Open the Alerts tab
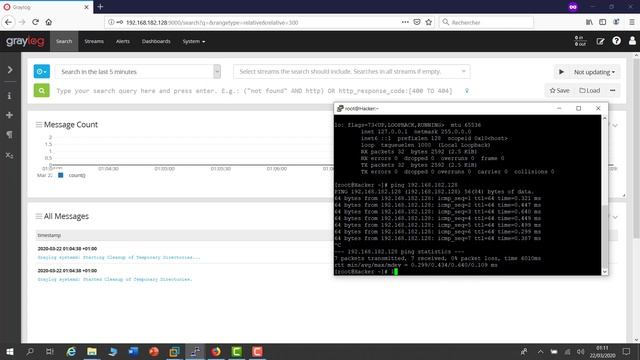Screen dimensions: 640x360 coord(122,41)
